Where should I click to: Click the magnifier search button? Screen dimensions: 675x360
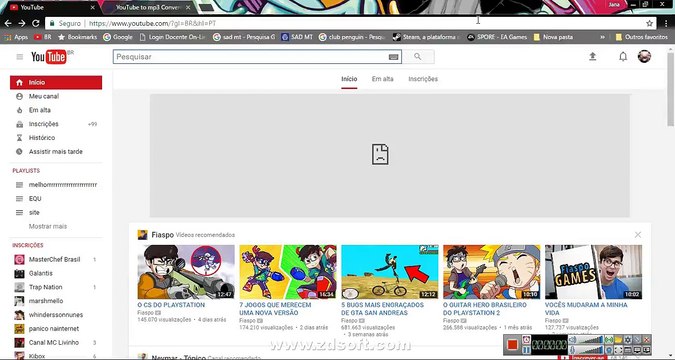(x=418, y=57)
